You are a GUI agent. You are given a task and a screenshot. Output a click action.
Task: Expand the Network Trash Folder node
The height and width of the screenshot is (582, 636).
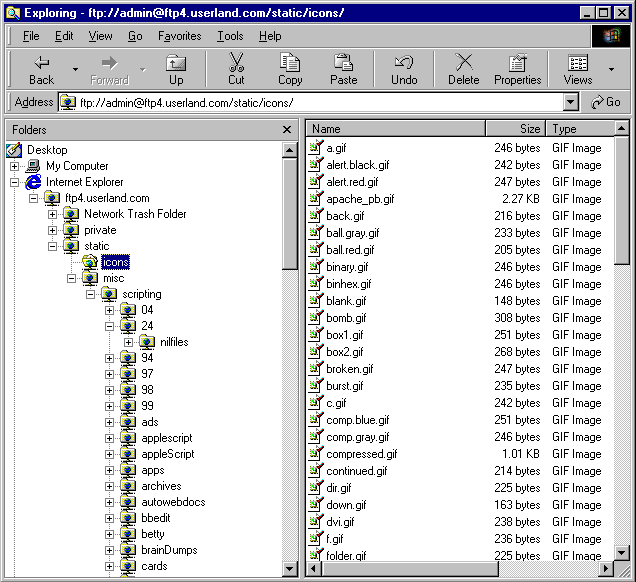[x=53, y=214]
